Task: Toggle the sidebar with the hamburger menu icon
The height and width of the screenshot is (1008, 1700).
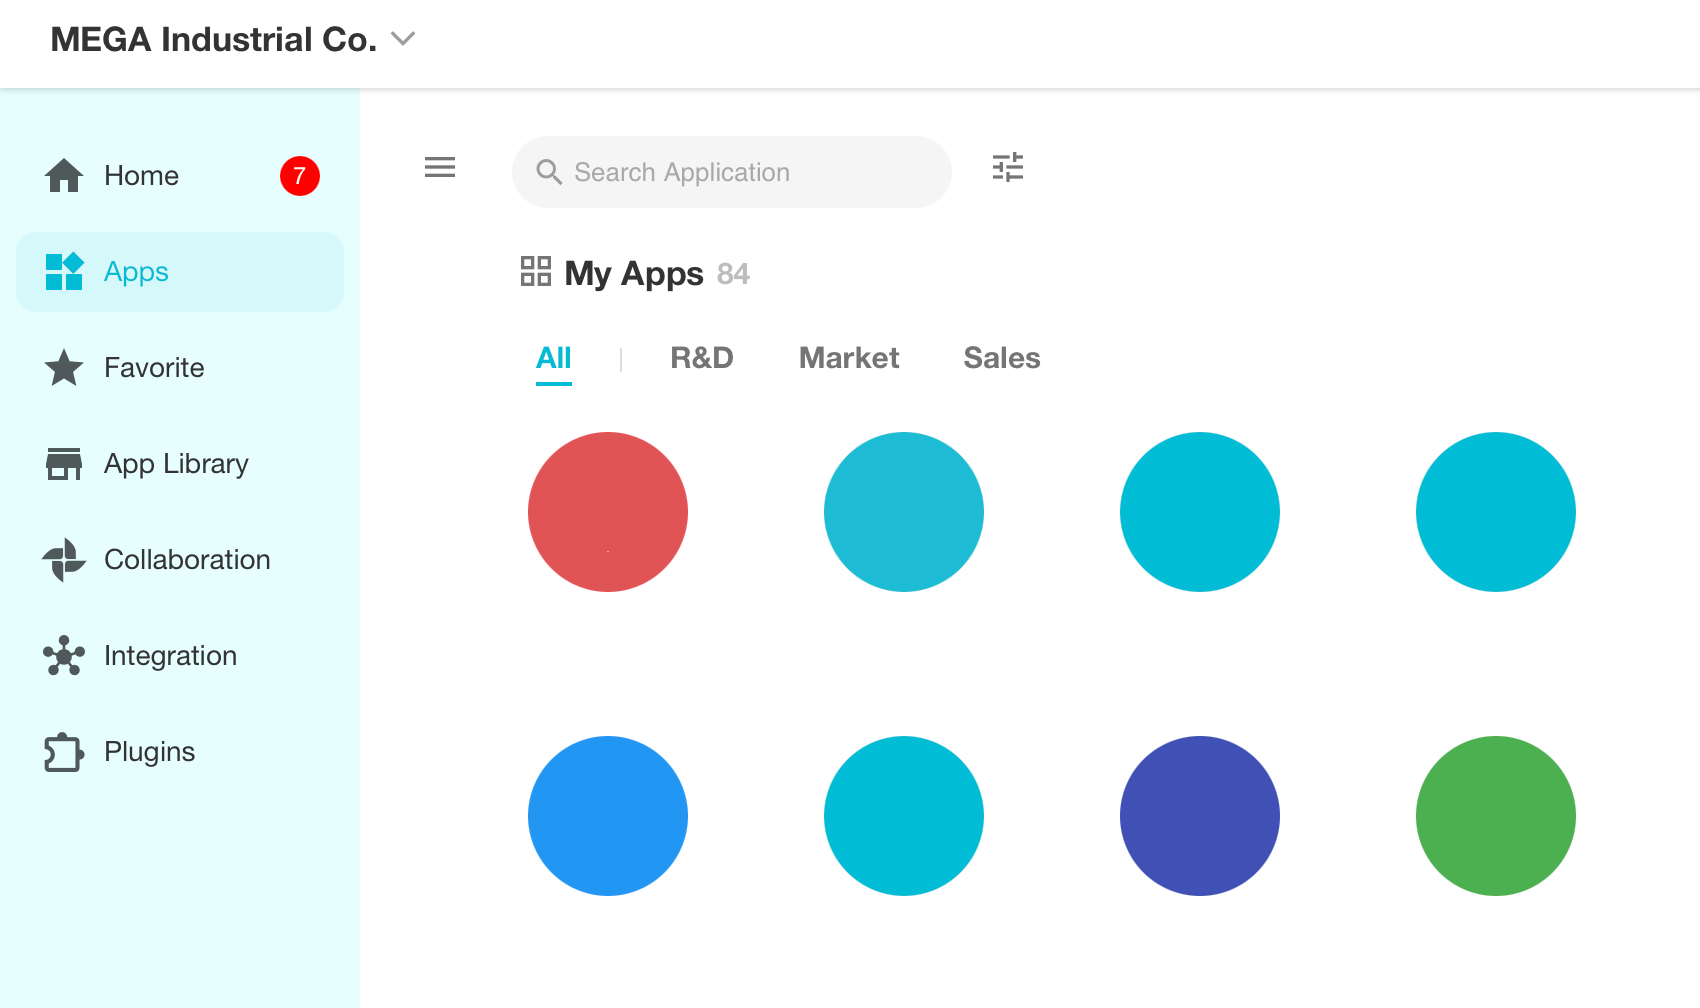Action: click(x=440, y=167)
